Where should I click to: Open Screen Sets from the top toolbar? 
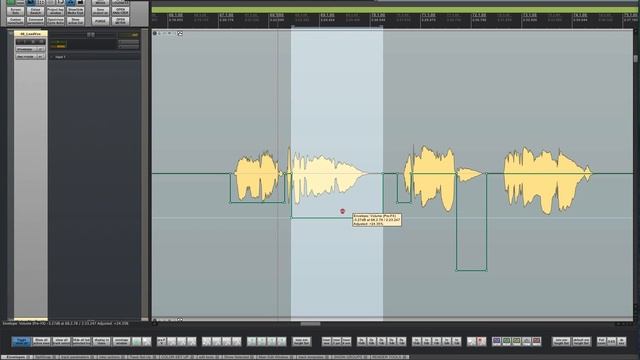tap(16, 11)
